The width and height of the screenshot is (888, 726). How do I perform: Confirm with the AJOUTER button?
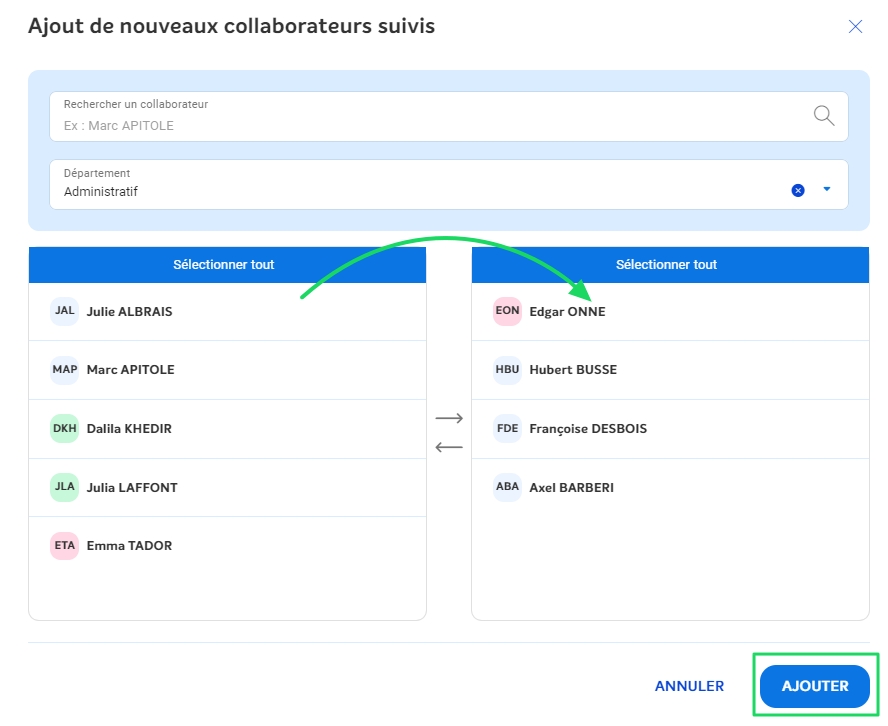coord(814,686)
